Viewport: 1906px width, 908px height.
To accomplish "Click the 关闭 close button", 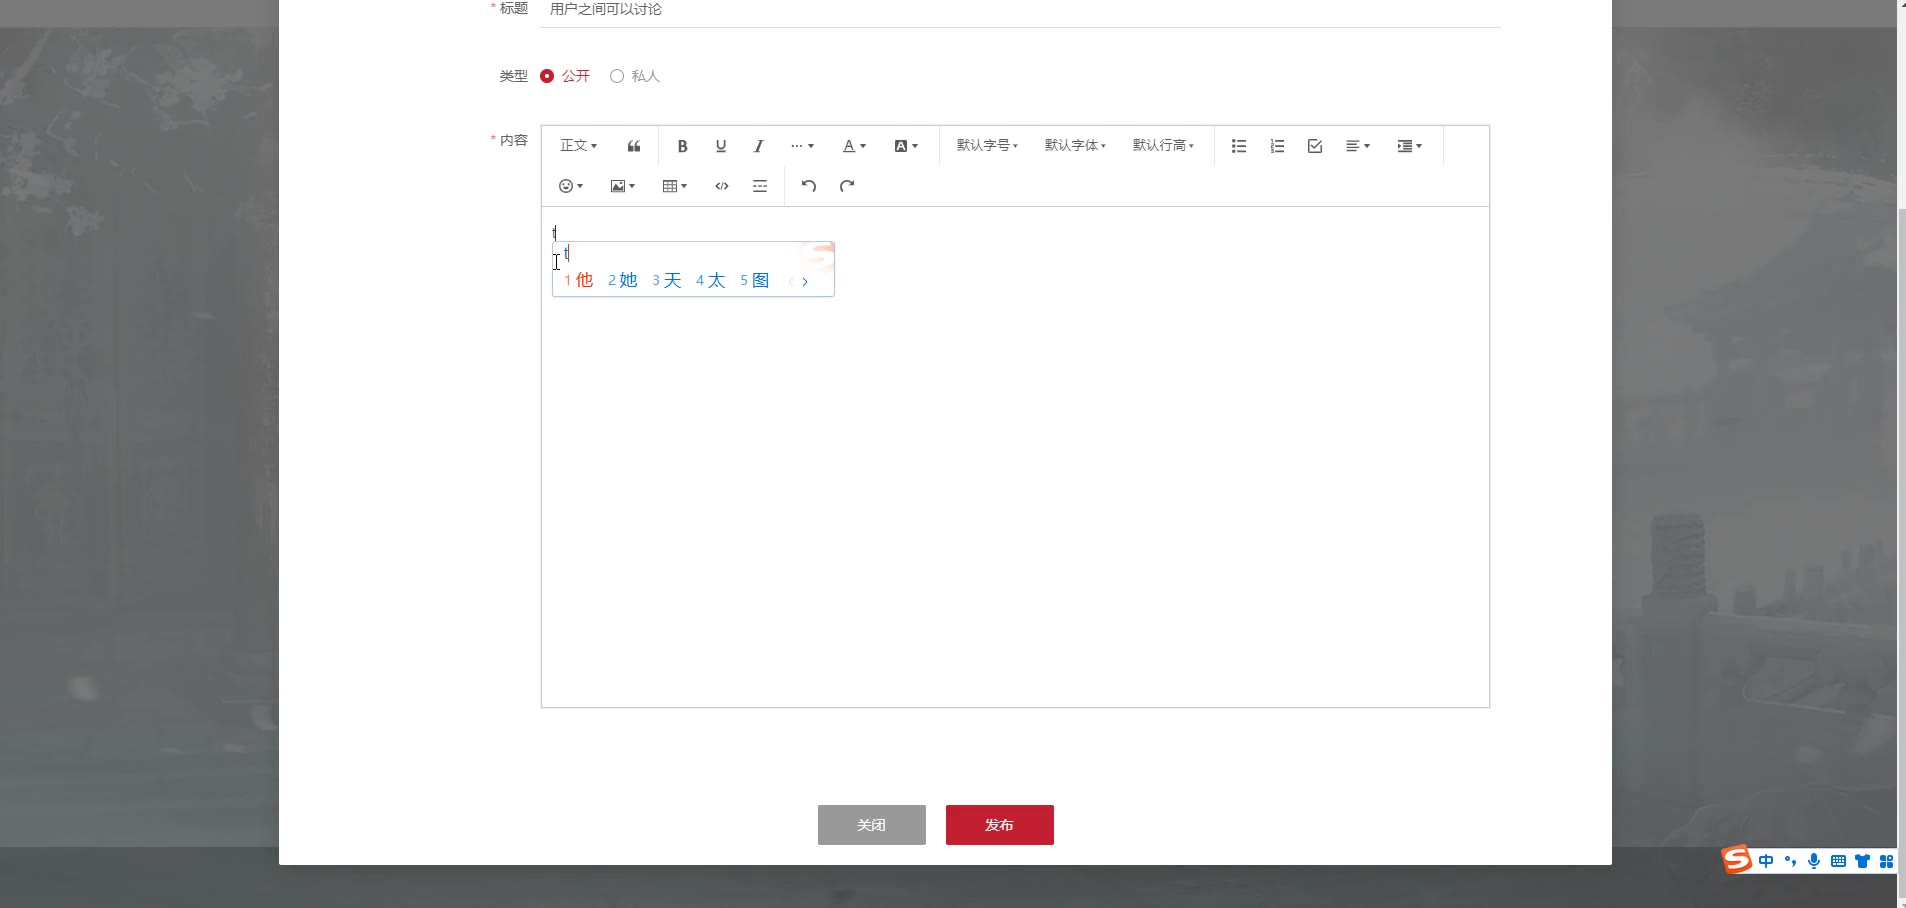I will [x=872, y=825].
